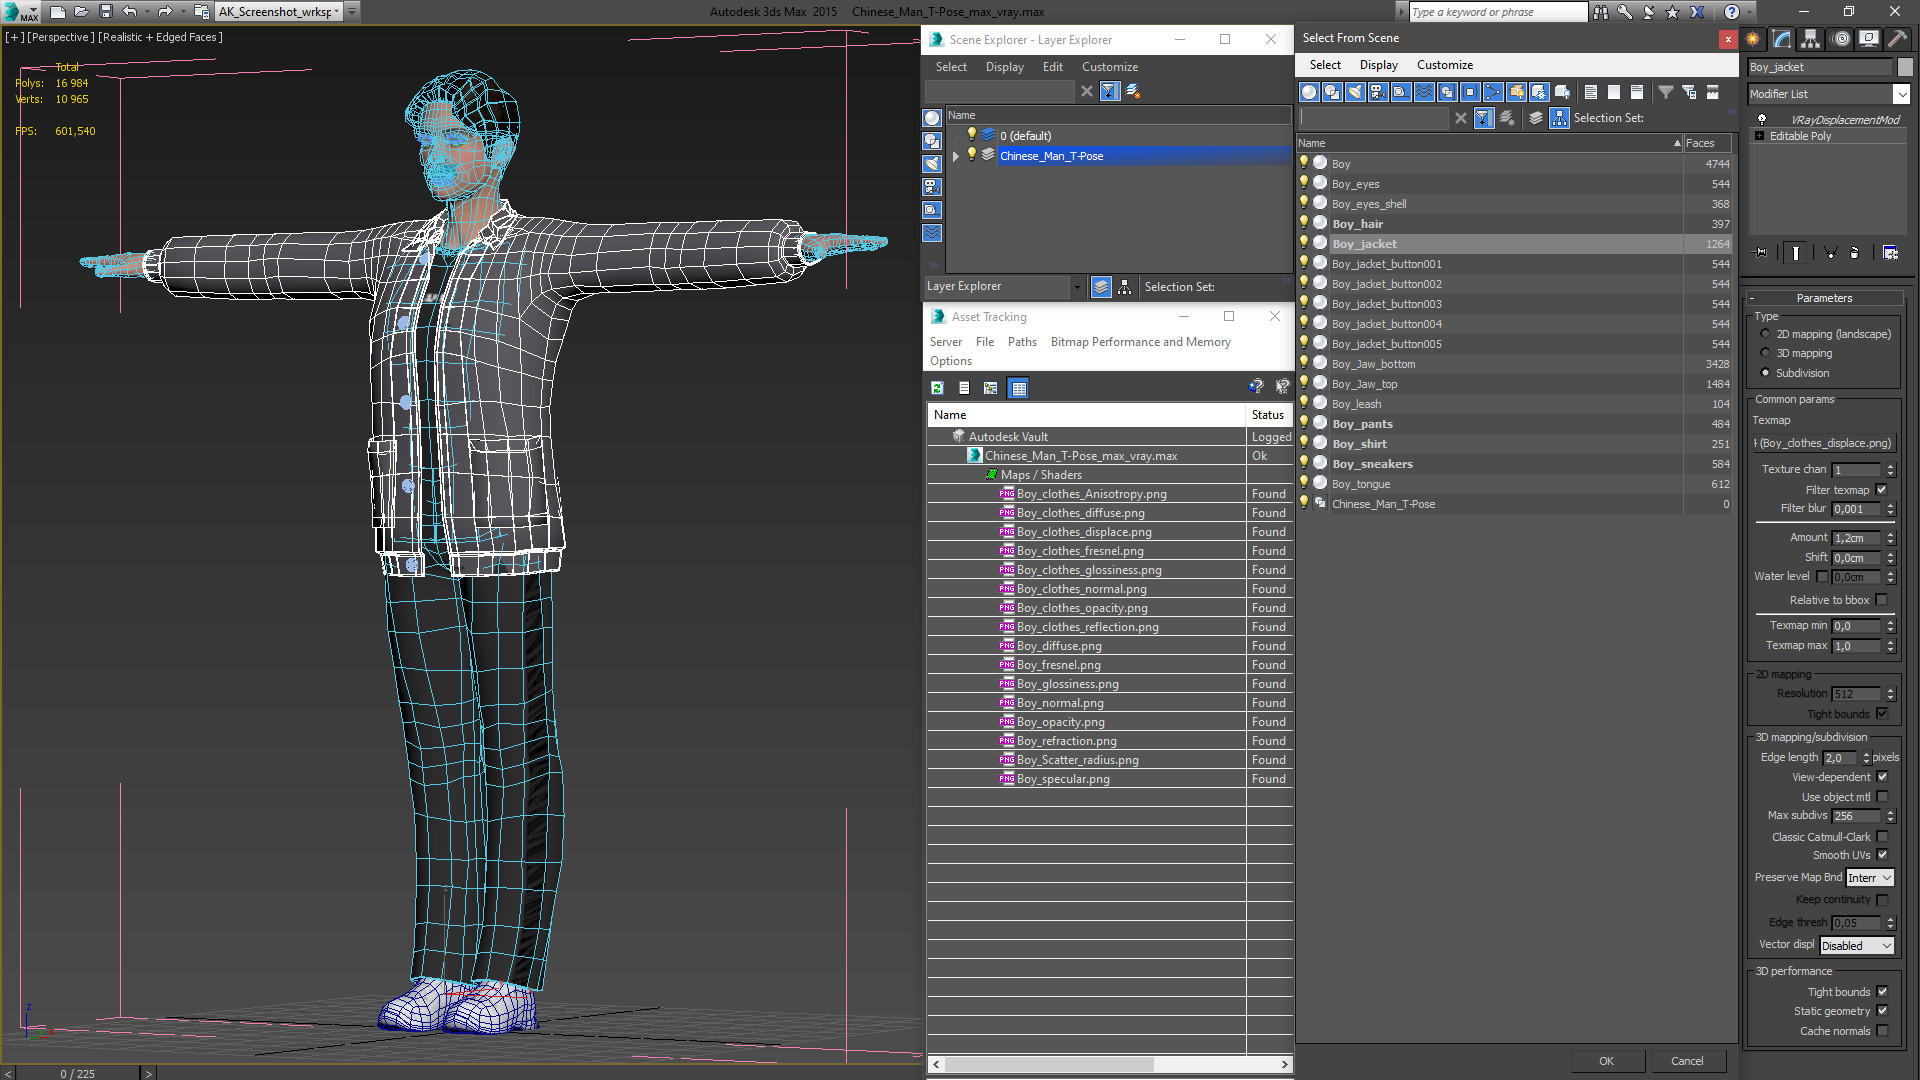Toggle Display Helpers filter in Select From Scene
The image size is (1920, 1080).
tap(1401, 92)
